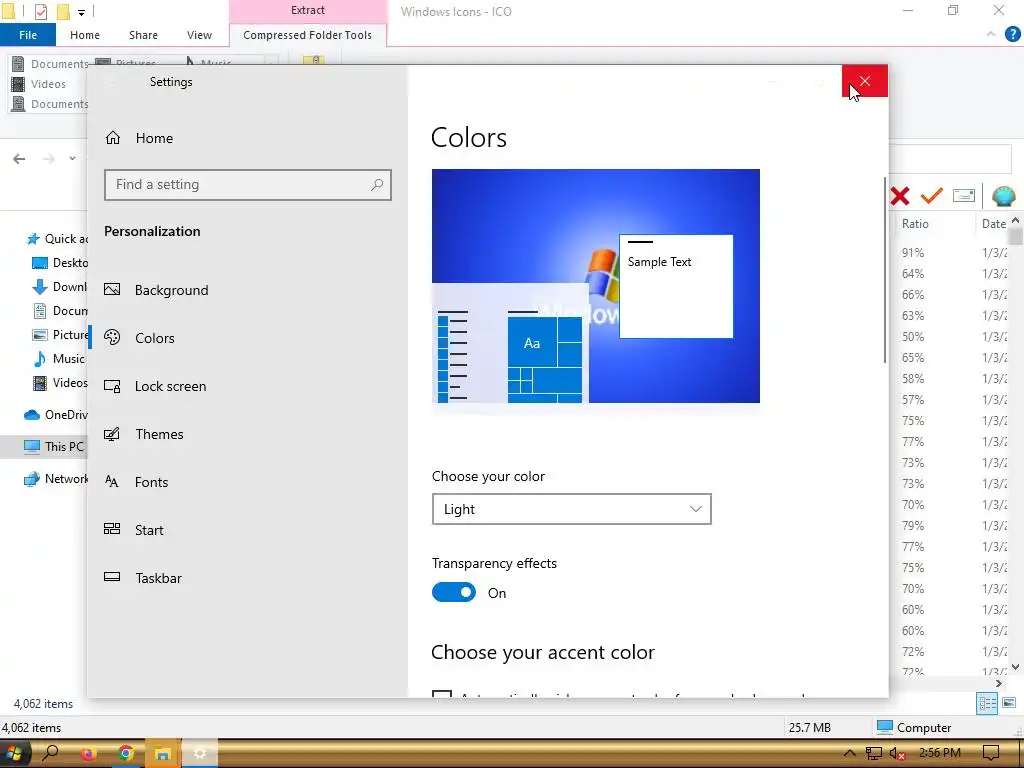This screenshot has height=768, width=1024.
Task: Select Quick access in Explorer navigation pane
Action: [x=57, y=238]
